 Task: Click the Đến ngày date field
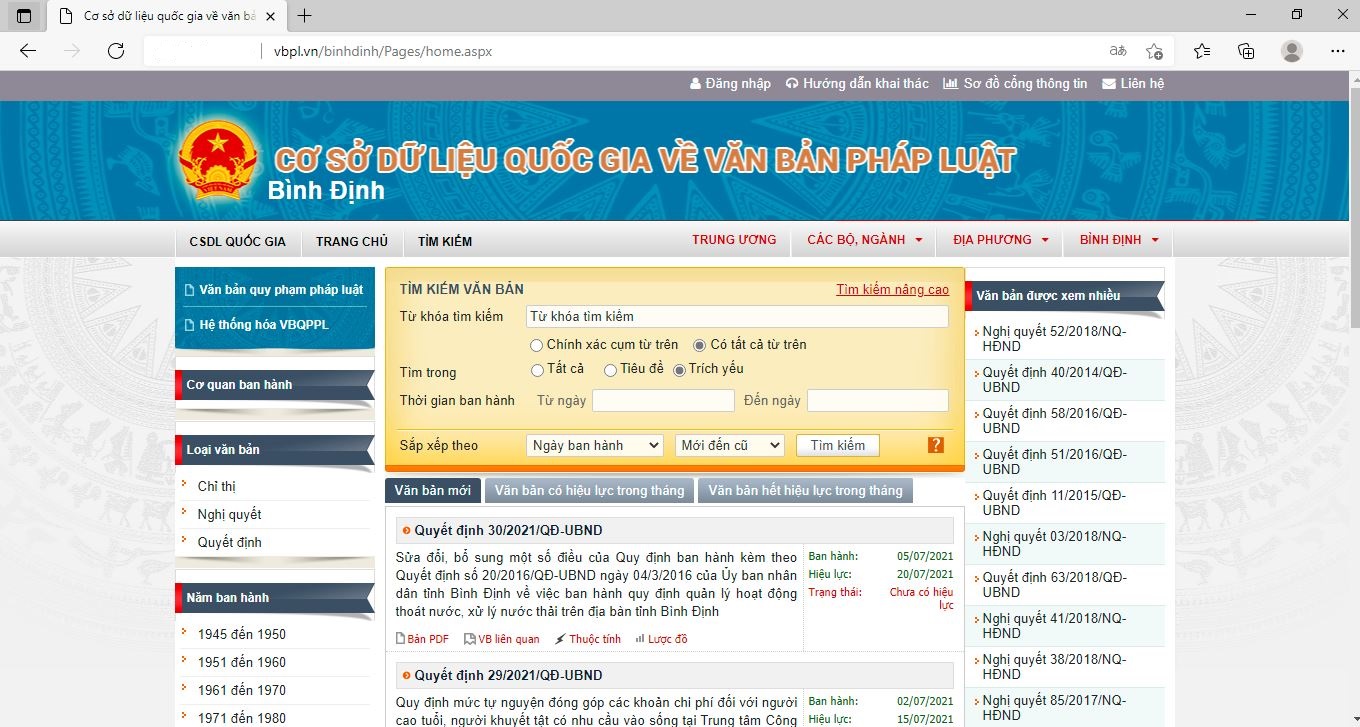pos(878,400)
